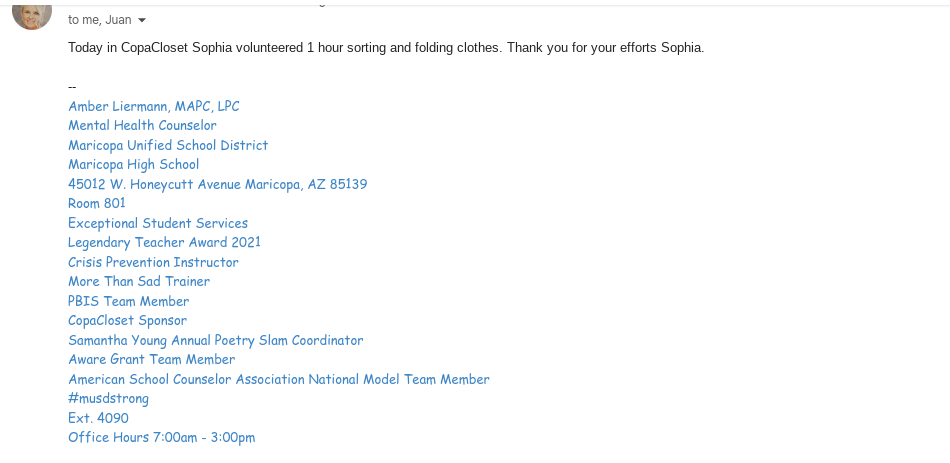Screen dimensions: 950x463
Task: Expand recipient details arrow next to Juan
Action: point(142,20)
